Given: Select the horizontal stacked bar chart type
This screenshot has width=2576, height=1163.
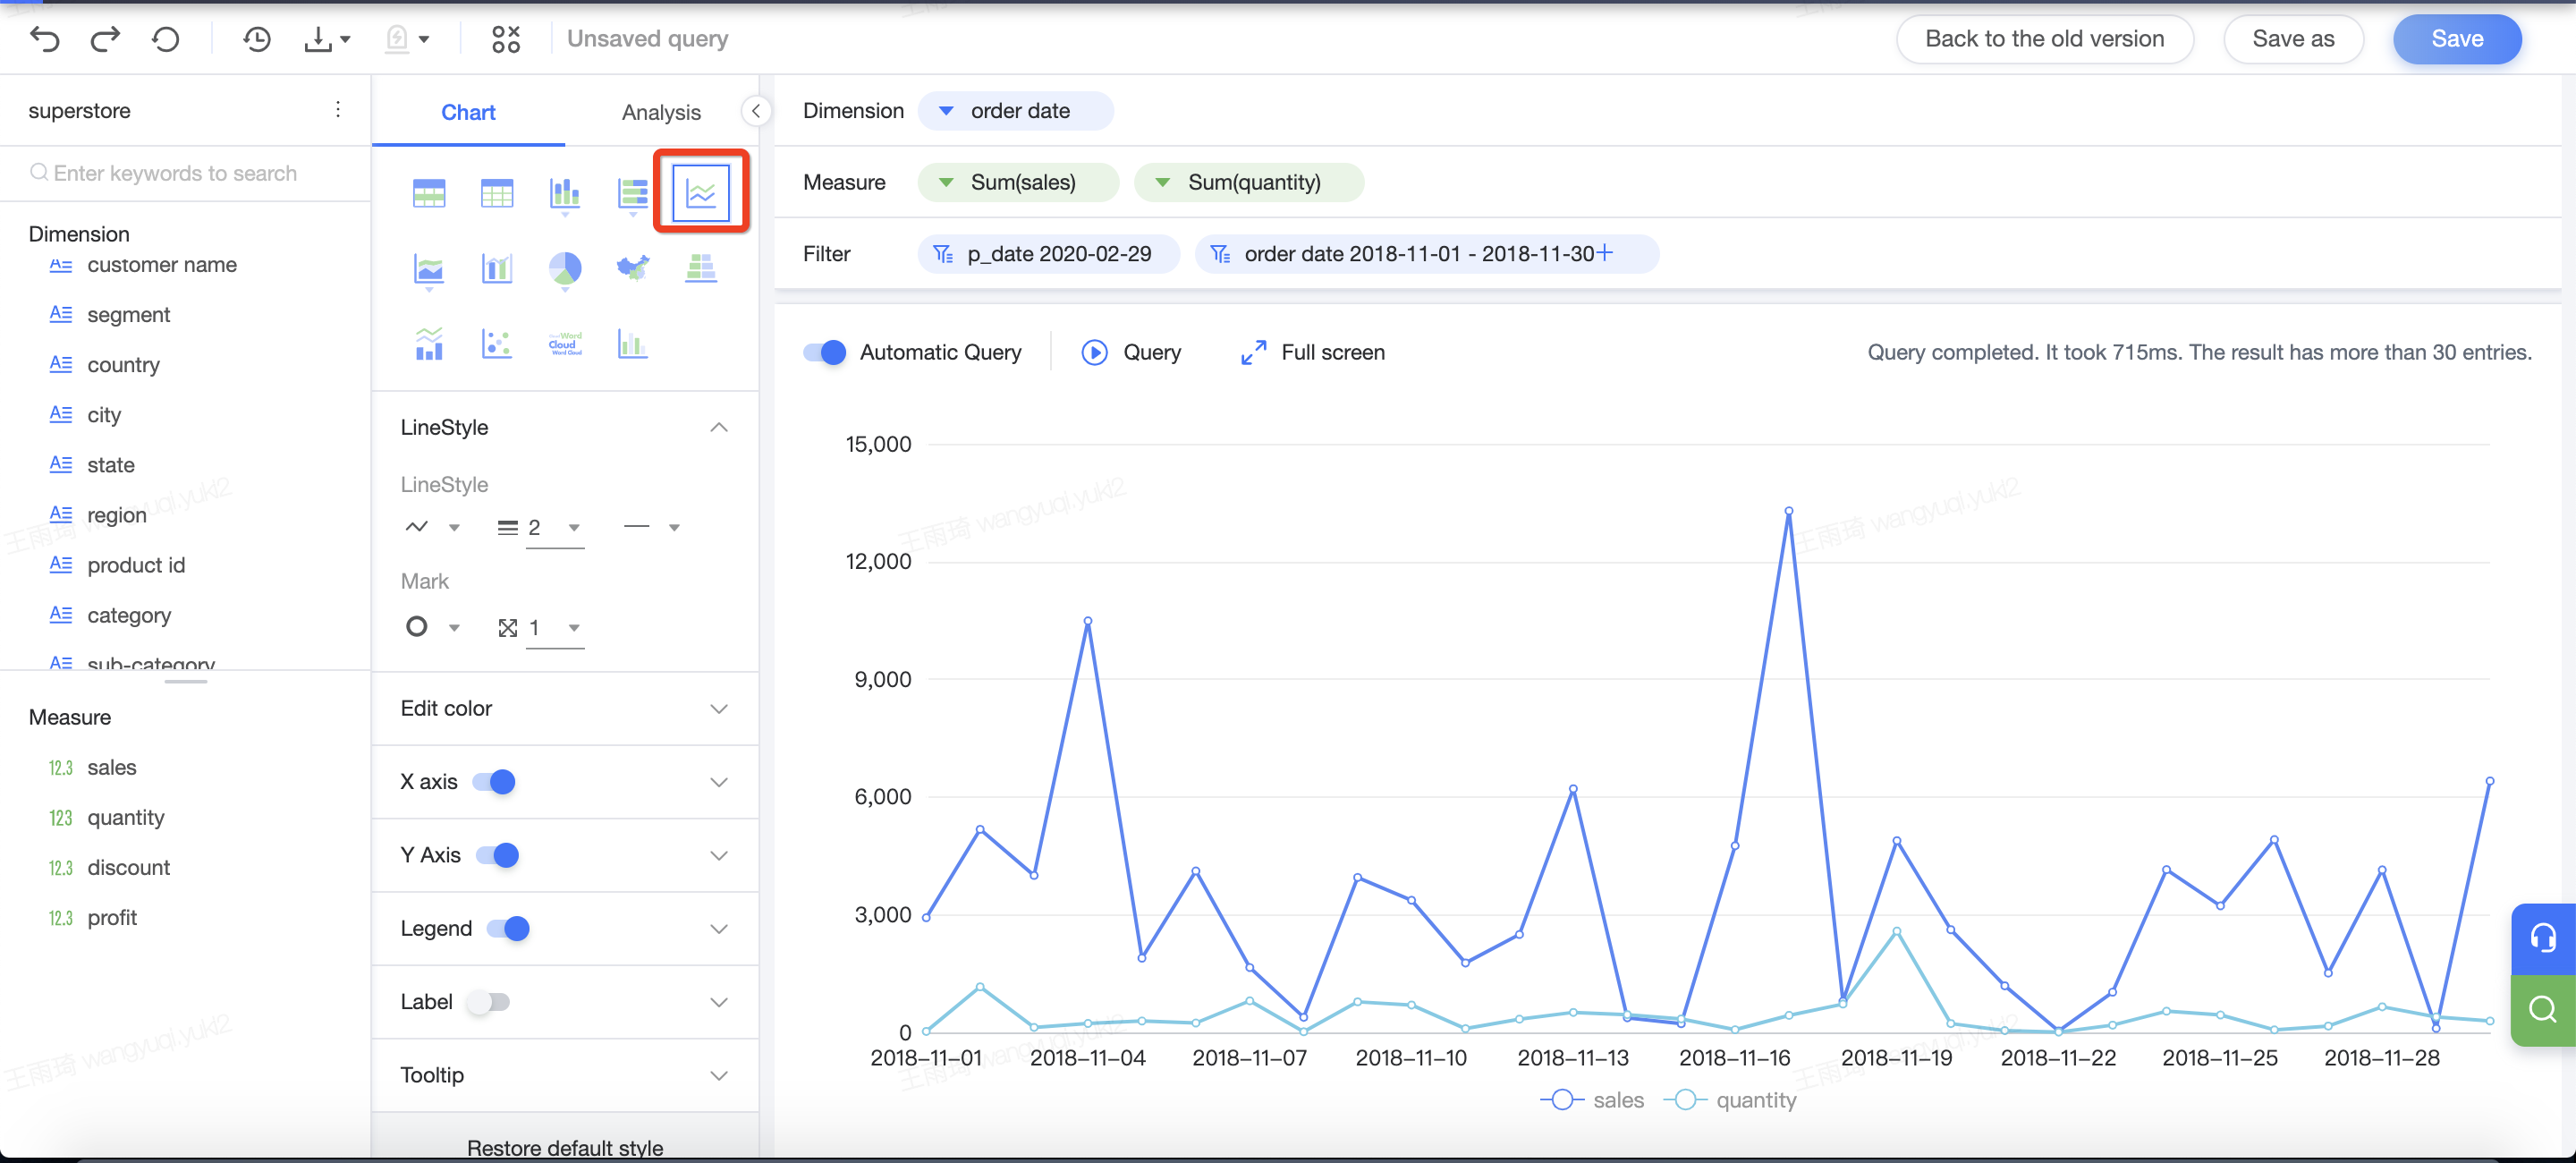Looking at the screenshot, I should coord(633,194).
